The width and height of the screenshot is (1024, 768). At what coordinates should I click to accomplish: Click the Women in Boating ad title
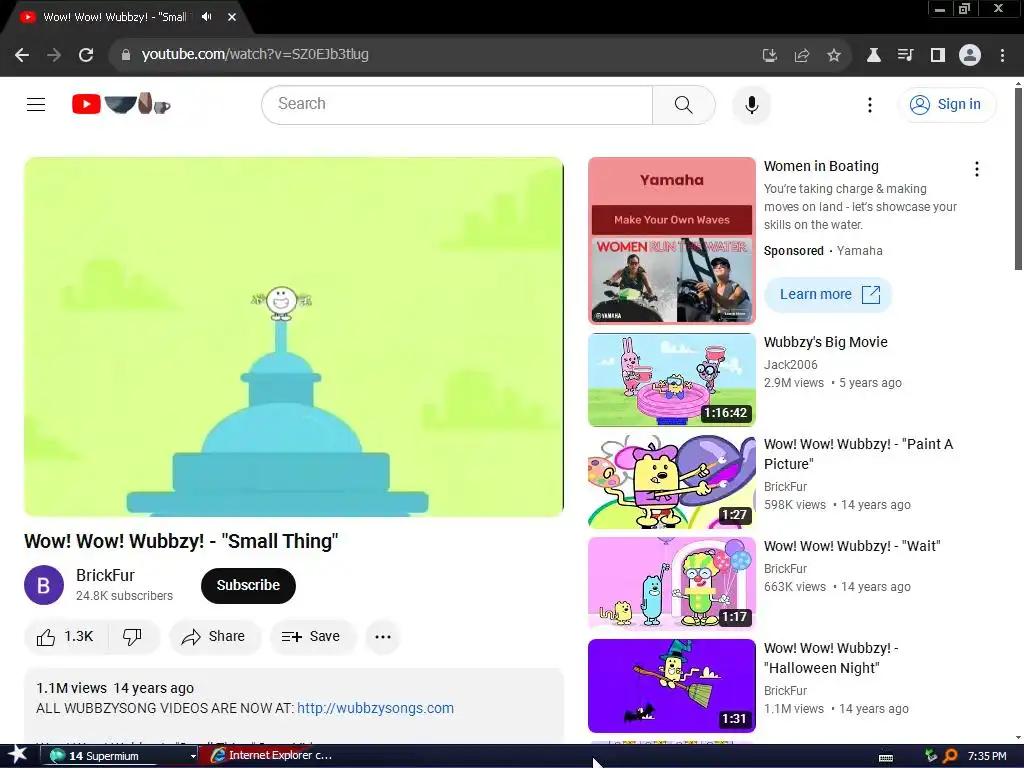click(821, 167)
